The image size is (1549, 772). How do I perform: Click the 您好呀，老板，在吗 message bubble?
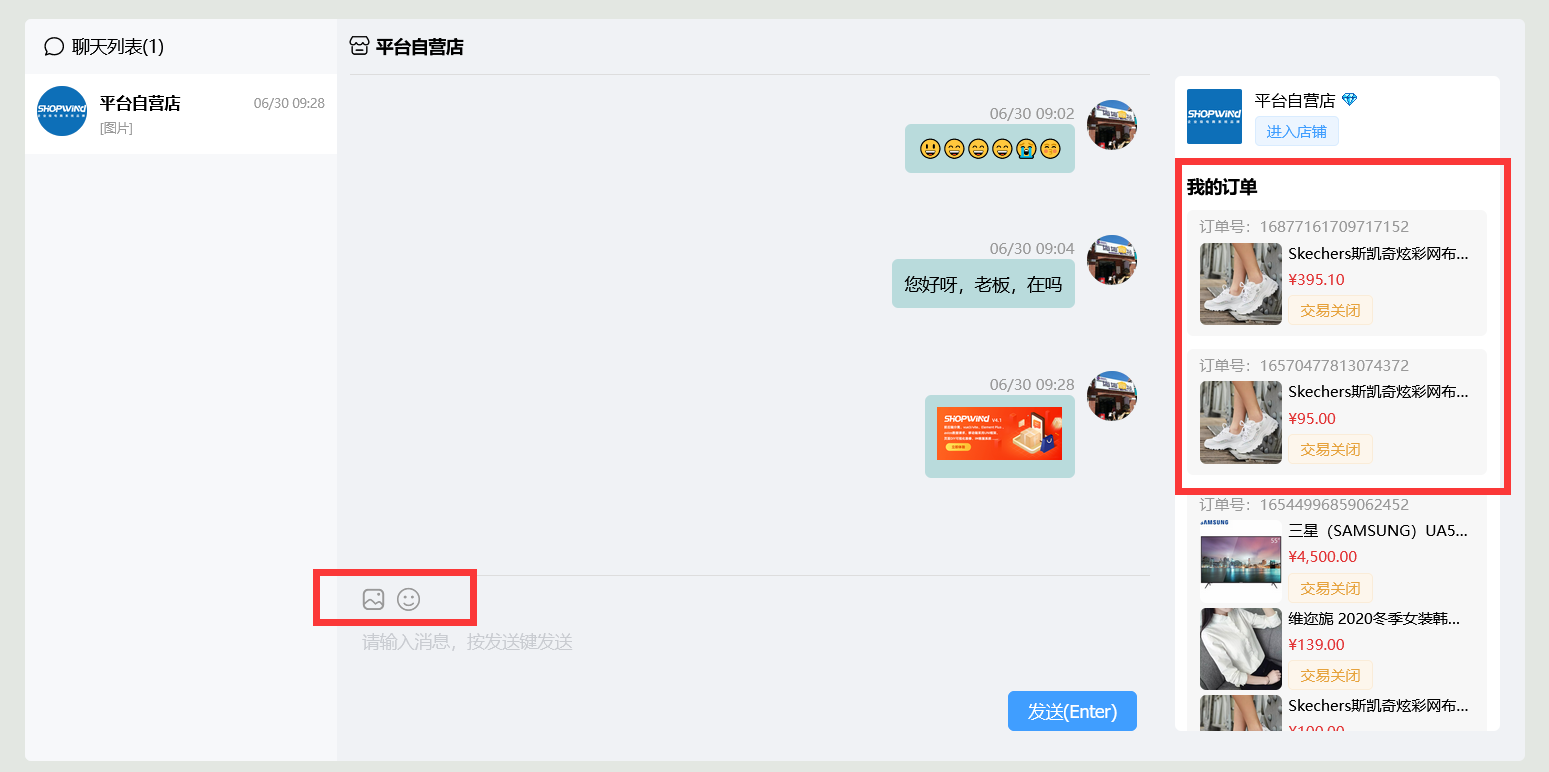pyautogui.click(x=983, y=284)
